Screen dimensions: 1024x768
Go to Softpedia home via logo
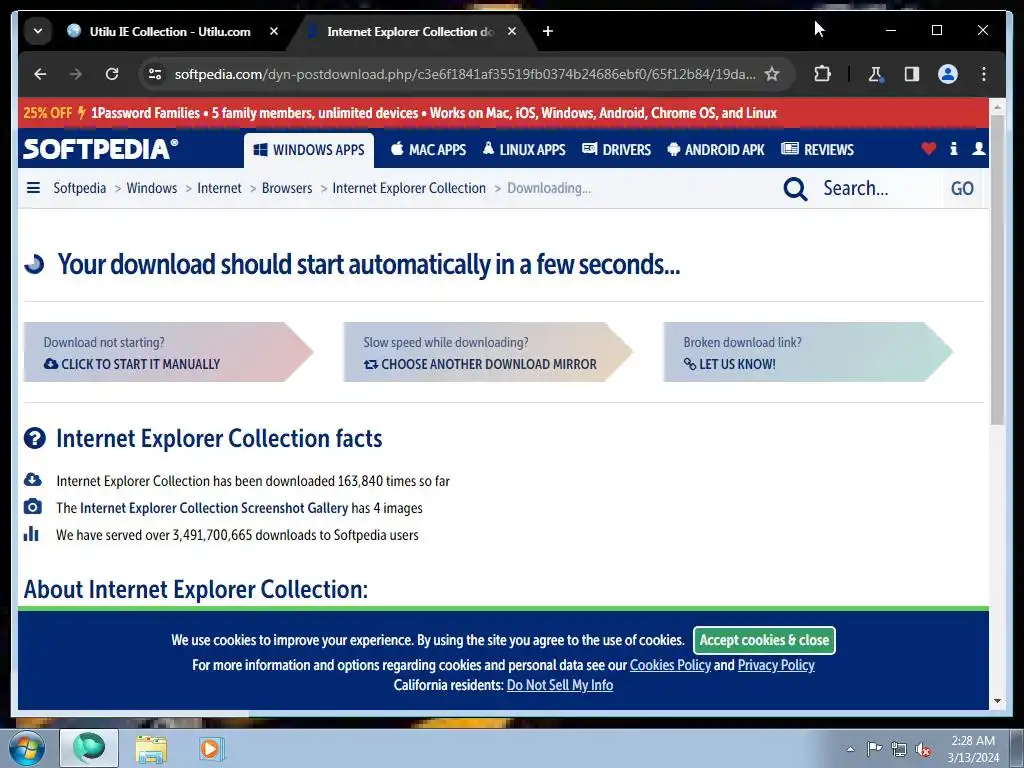coord(101,149)
